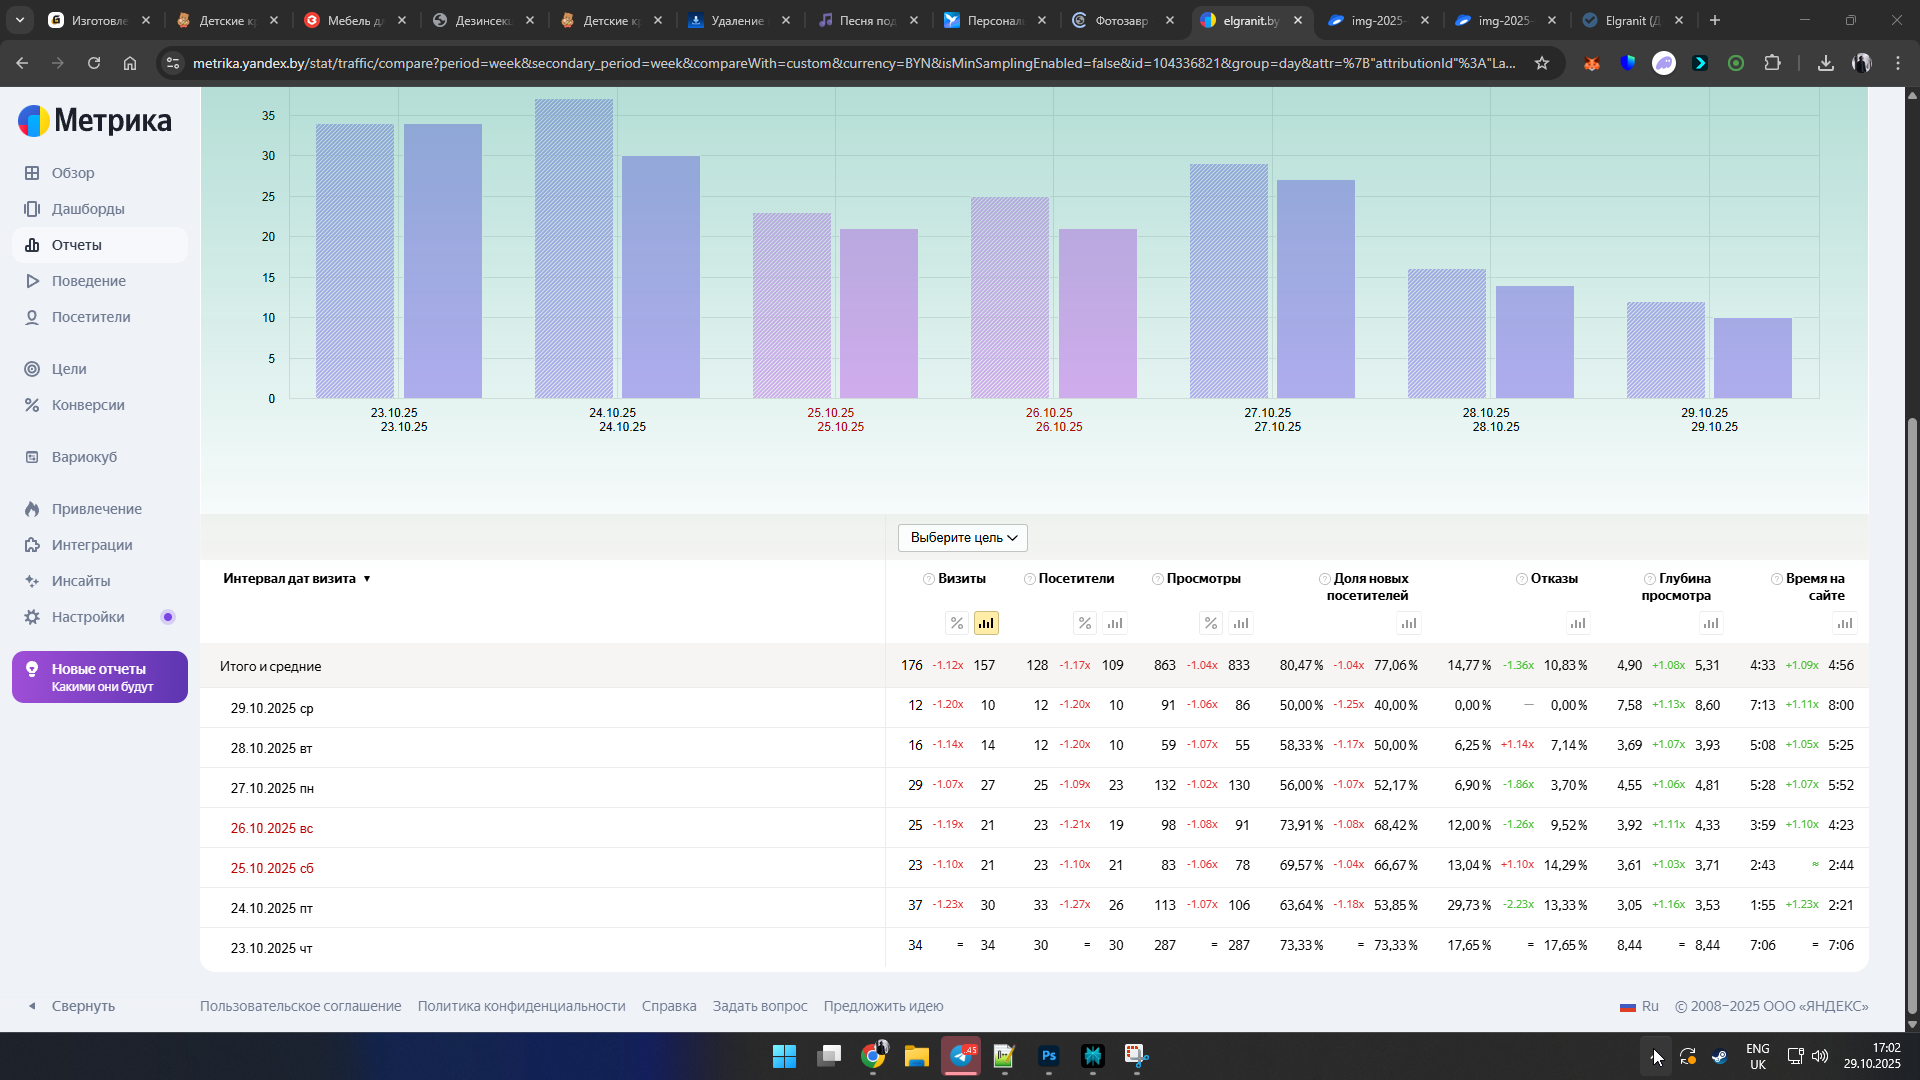Open Цели target icon in sidebar
Viewport: 1920px width, 1080px height.
tap(33, 369)
